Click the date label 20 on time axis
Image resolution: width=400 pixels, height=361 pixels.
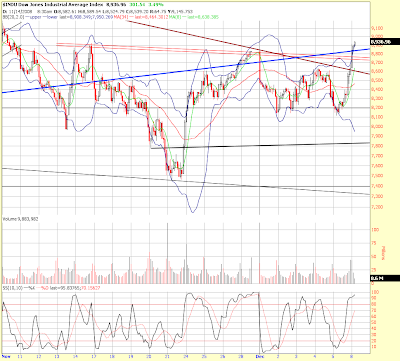pos(149,356)
